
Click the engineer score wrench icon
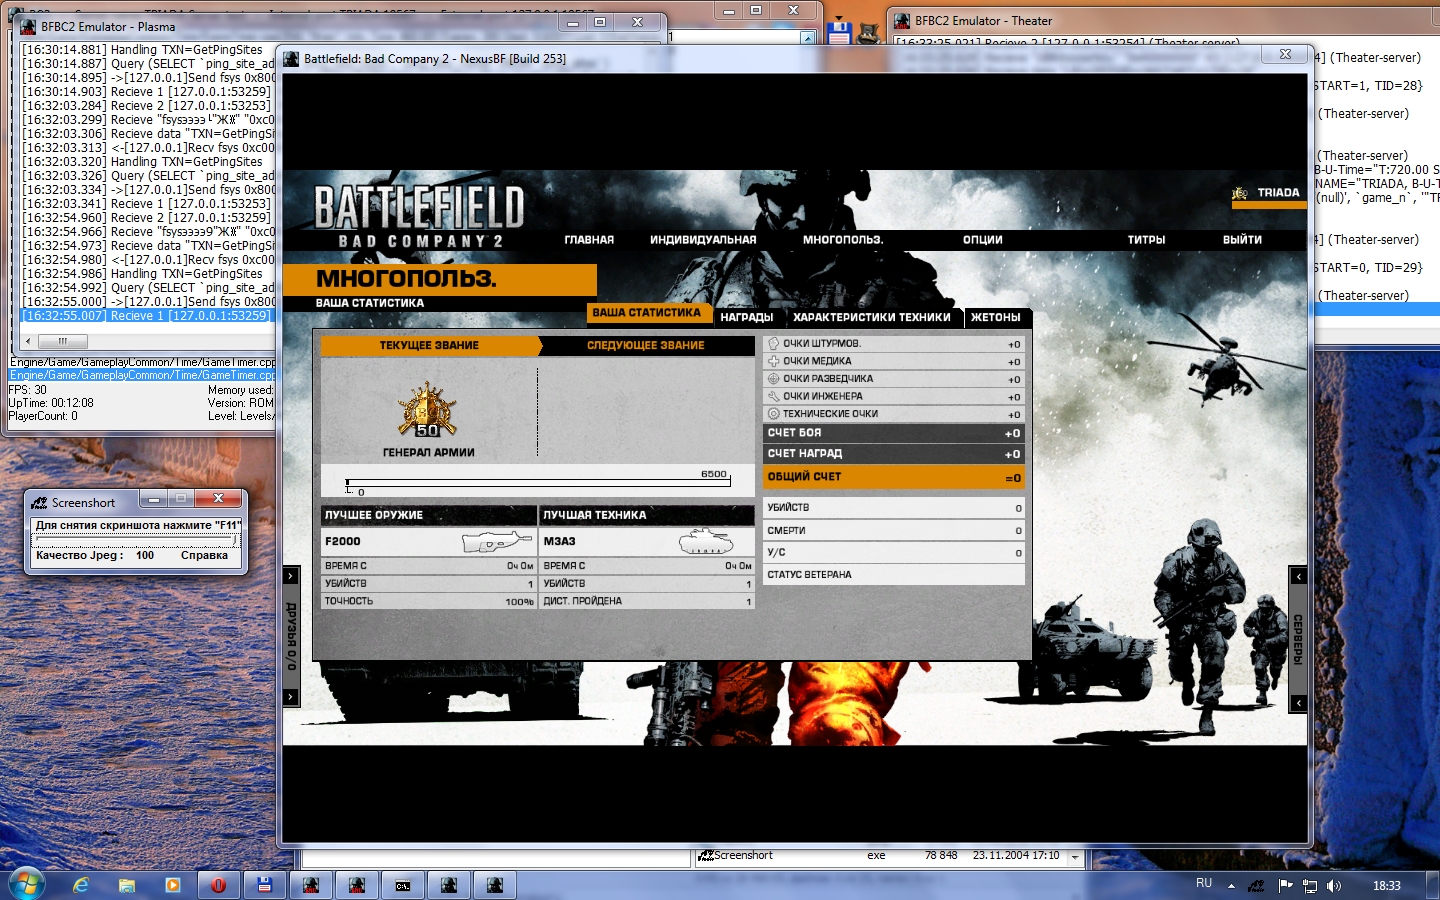coord(773,396)
